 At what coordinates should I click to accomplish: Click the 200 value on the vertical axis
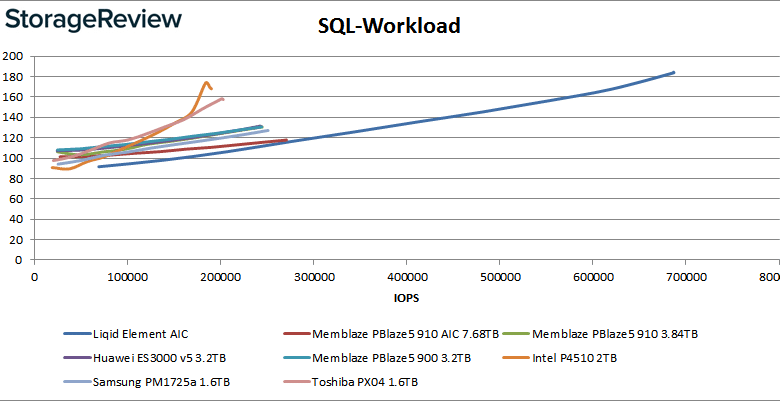click(12, 56)
